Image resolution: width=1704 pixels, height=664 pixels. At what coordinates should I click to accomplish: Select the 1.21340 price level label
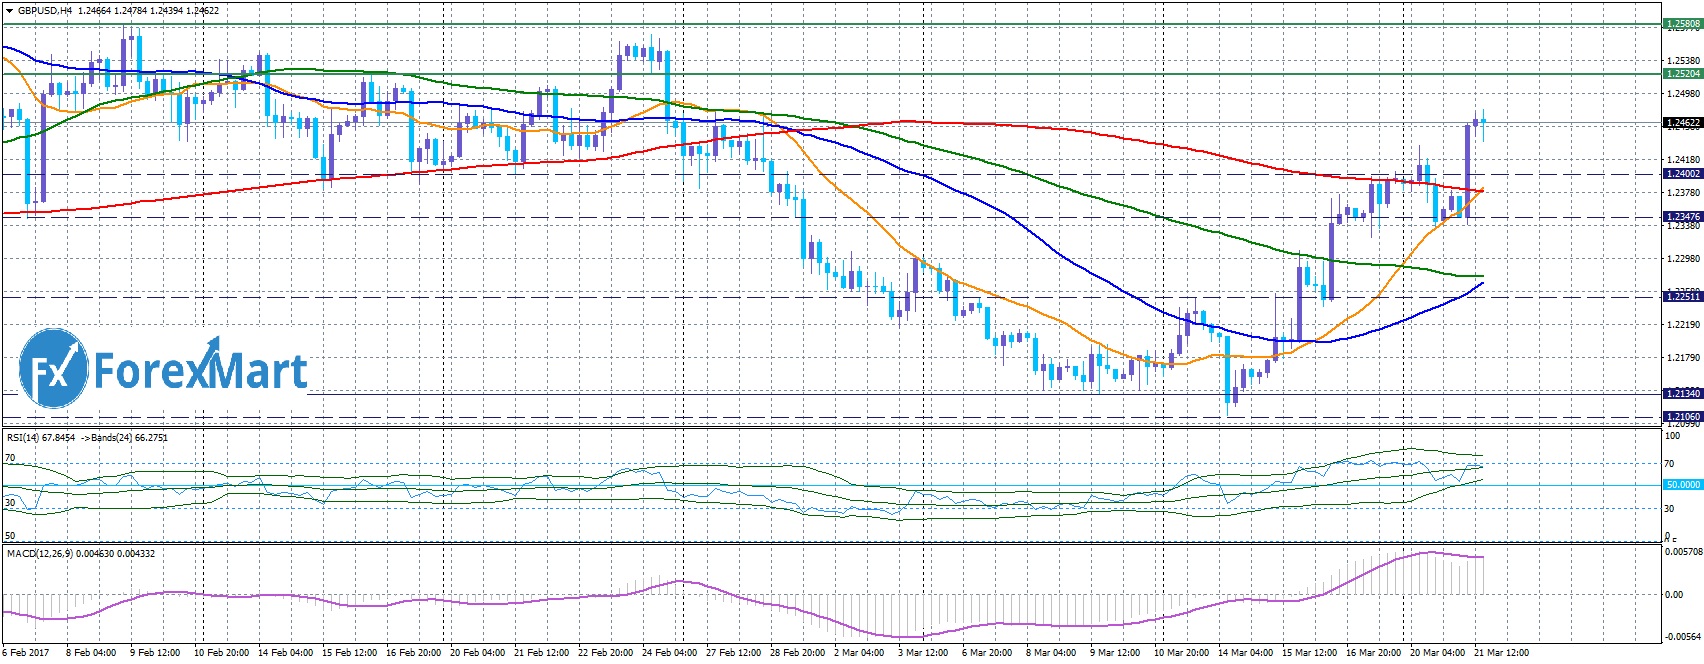[x=1682, y=394]
